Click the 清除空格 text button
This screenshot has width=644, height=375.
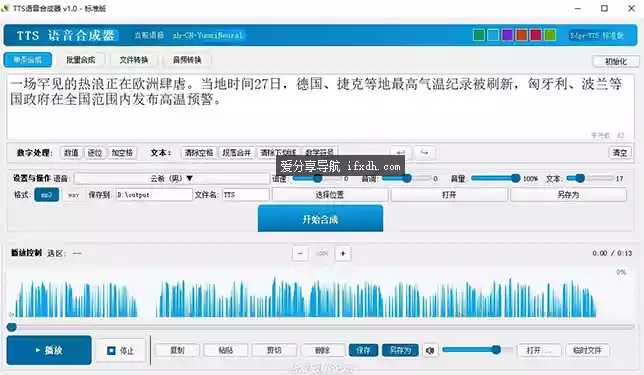click(199, 153)
